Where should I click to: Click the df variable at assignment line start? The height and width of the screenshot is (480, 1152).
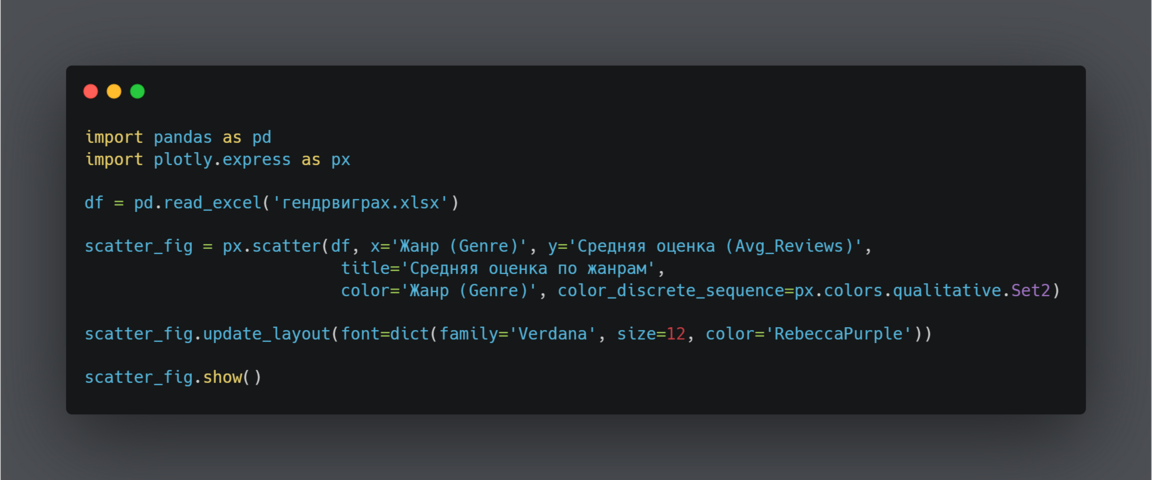(94, 203)
